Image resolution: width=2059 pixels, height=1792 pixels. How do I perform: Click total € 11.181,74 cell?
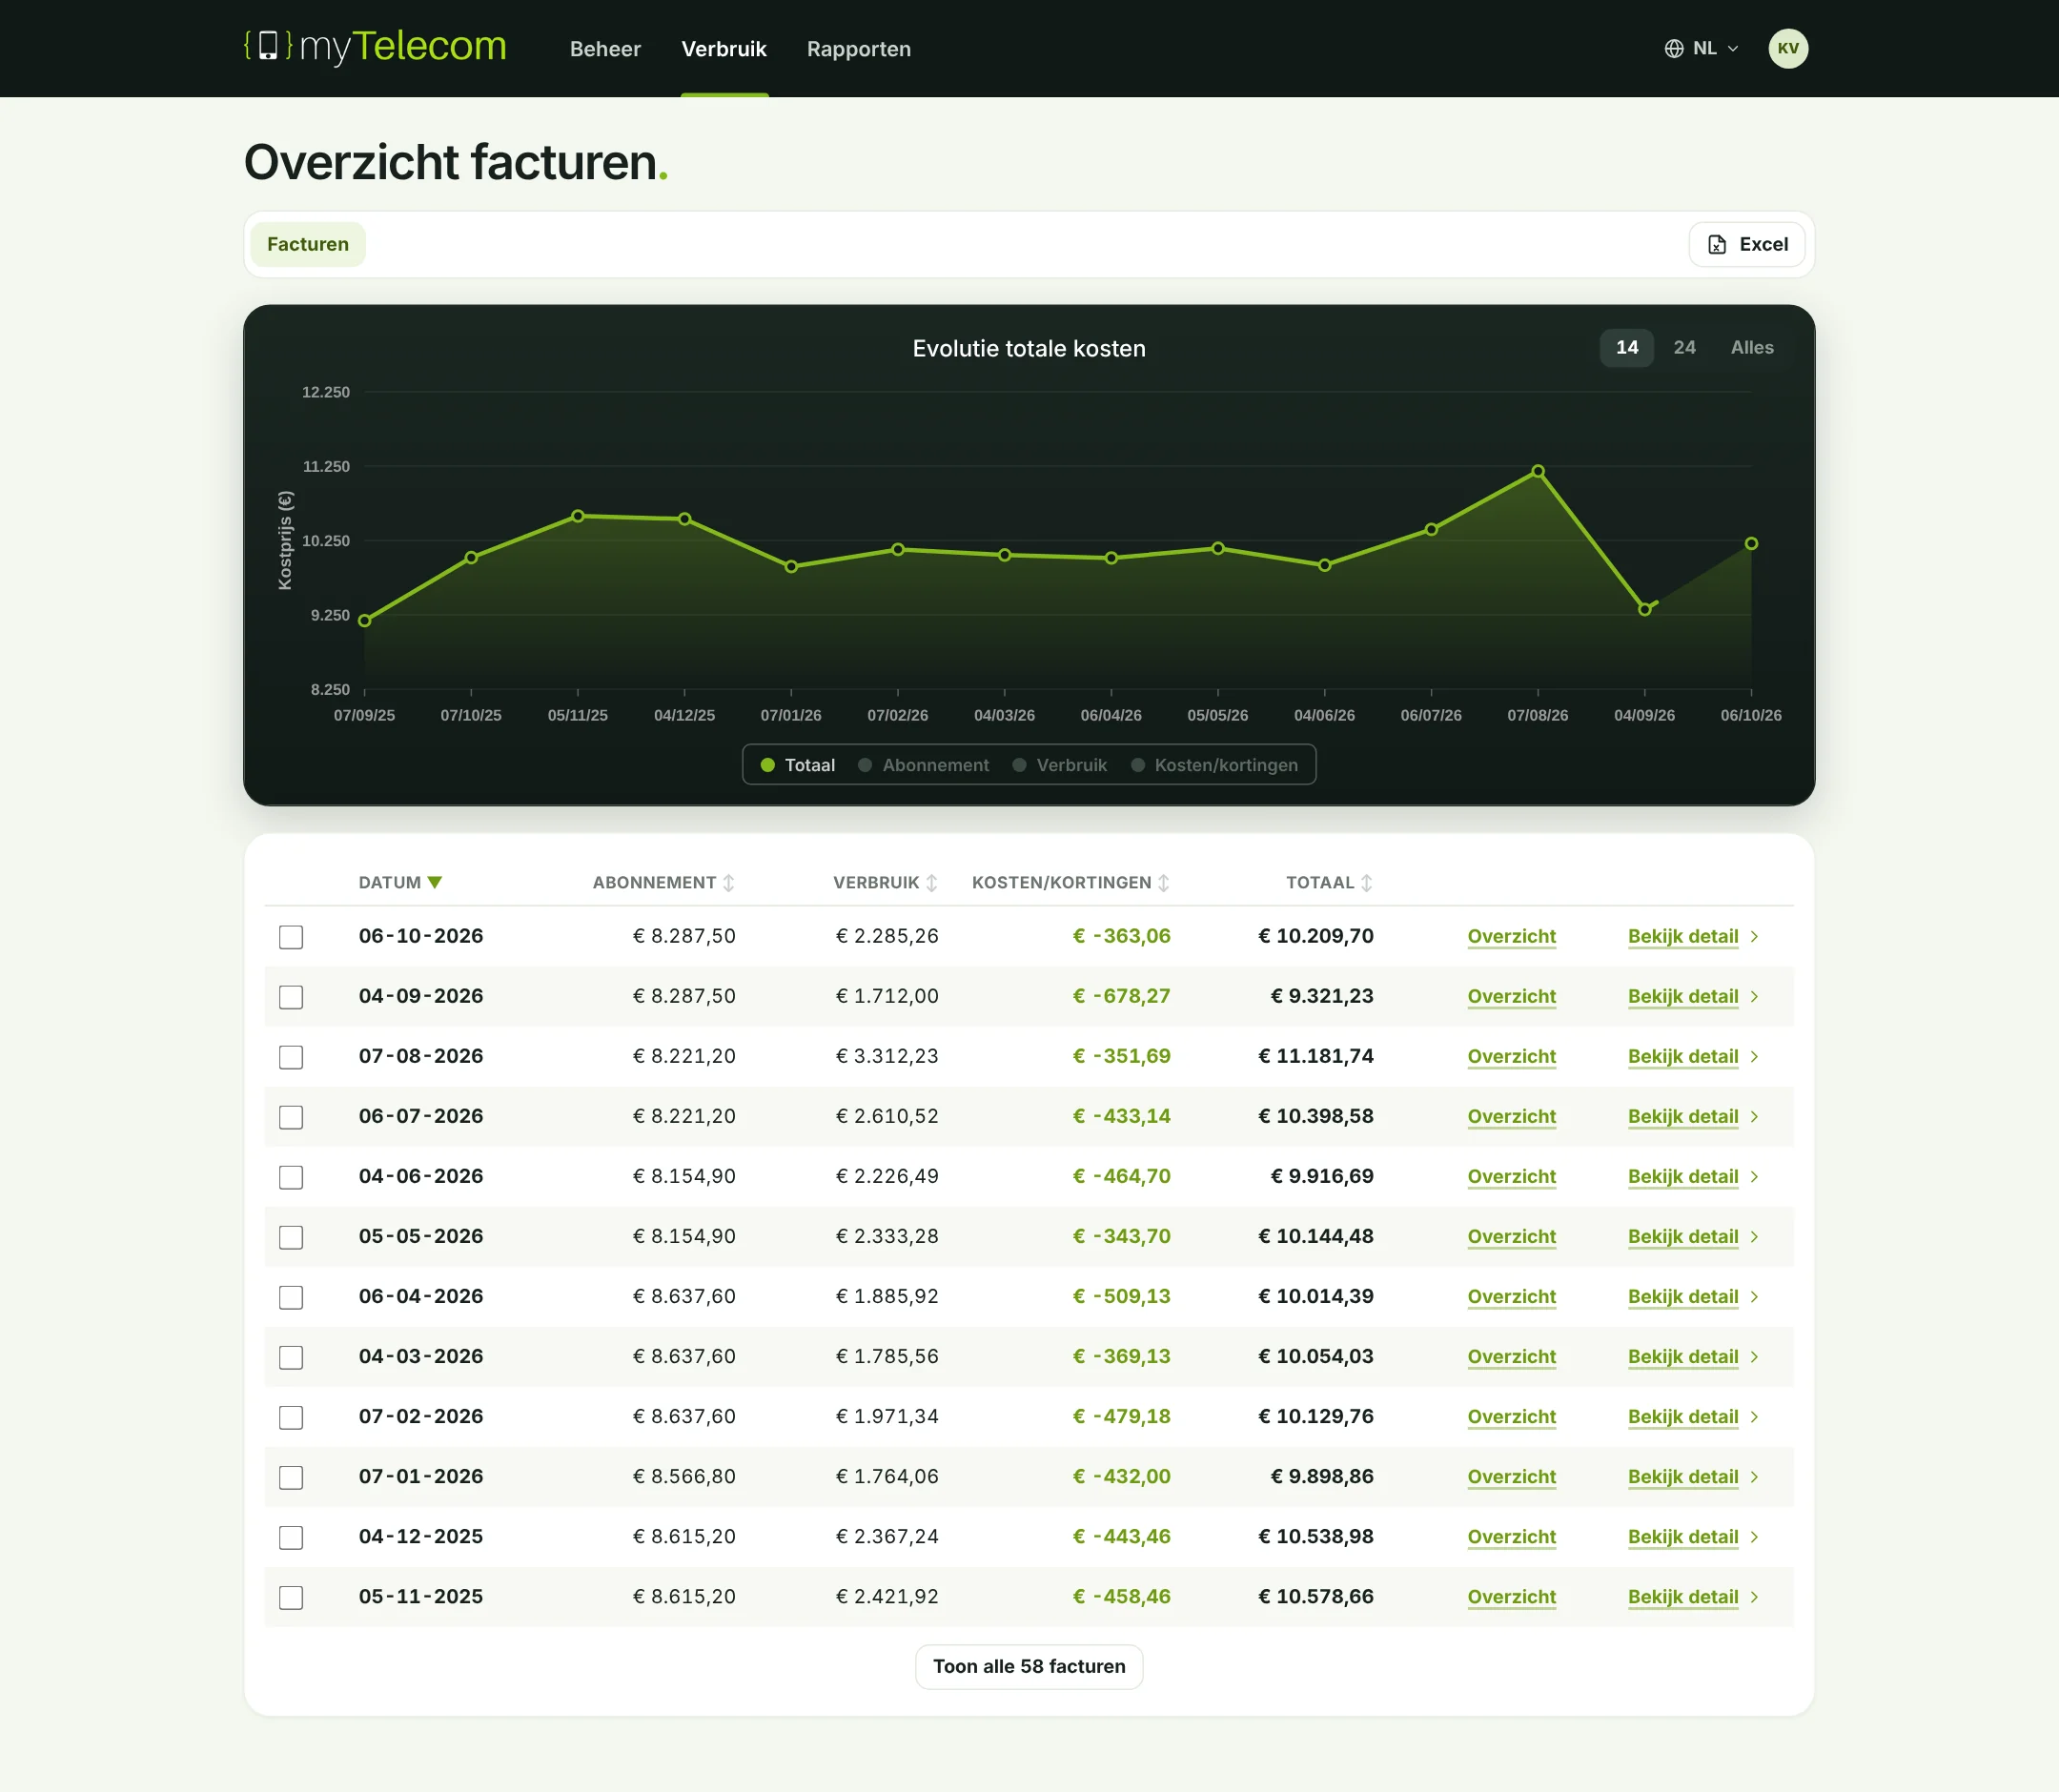point(1316,1057)
